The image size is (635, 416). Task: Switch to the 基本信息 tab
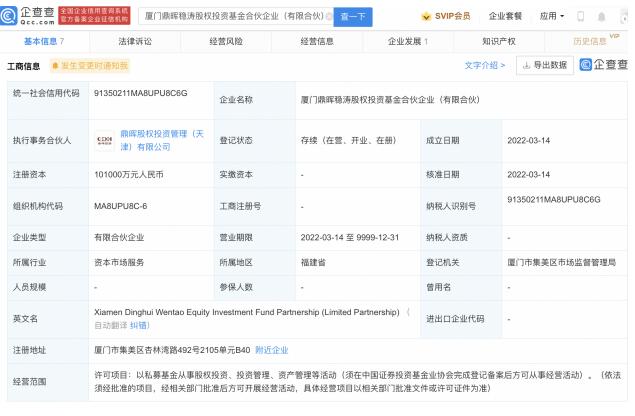coord(44,41)
